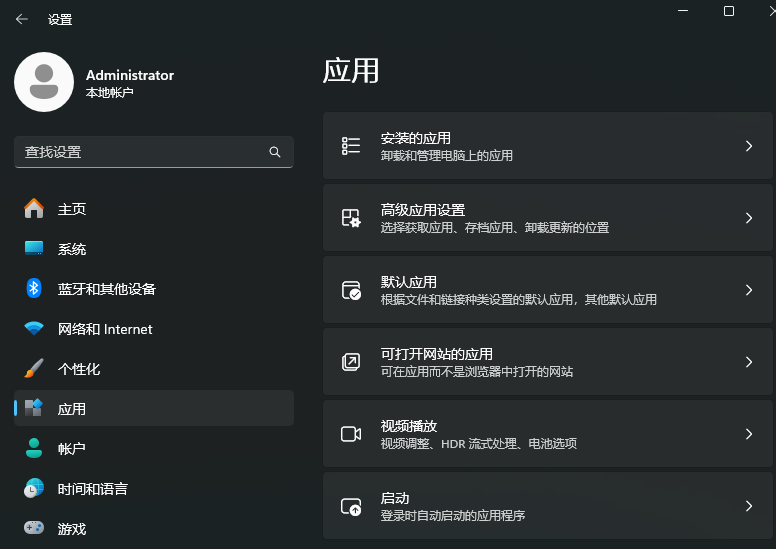Expand 安装的应用 using its chevron
The image size is (776, 549).
[x=748, y=146]
